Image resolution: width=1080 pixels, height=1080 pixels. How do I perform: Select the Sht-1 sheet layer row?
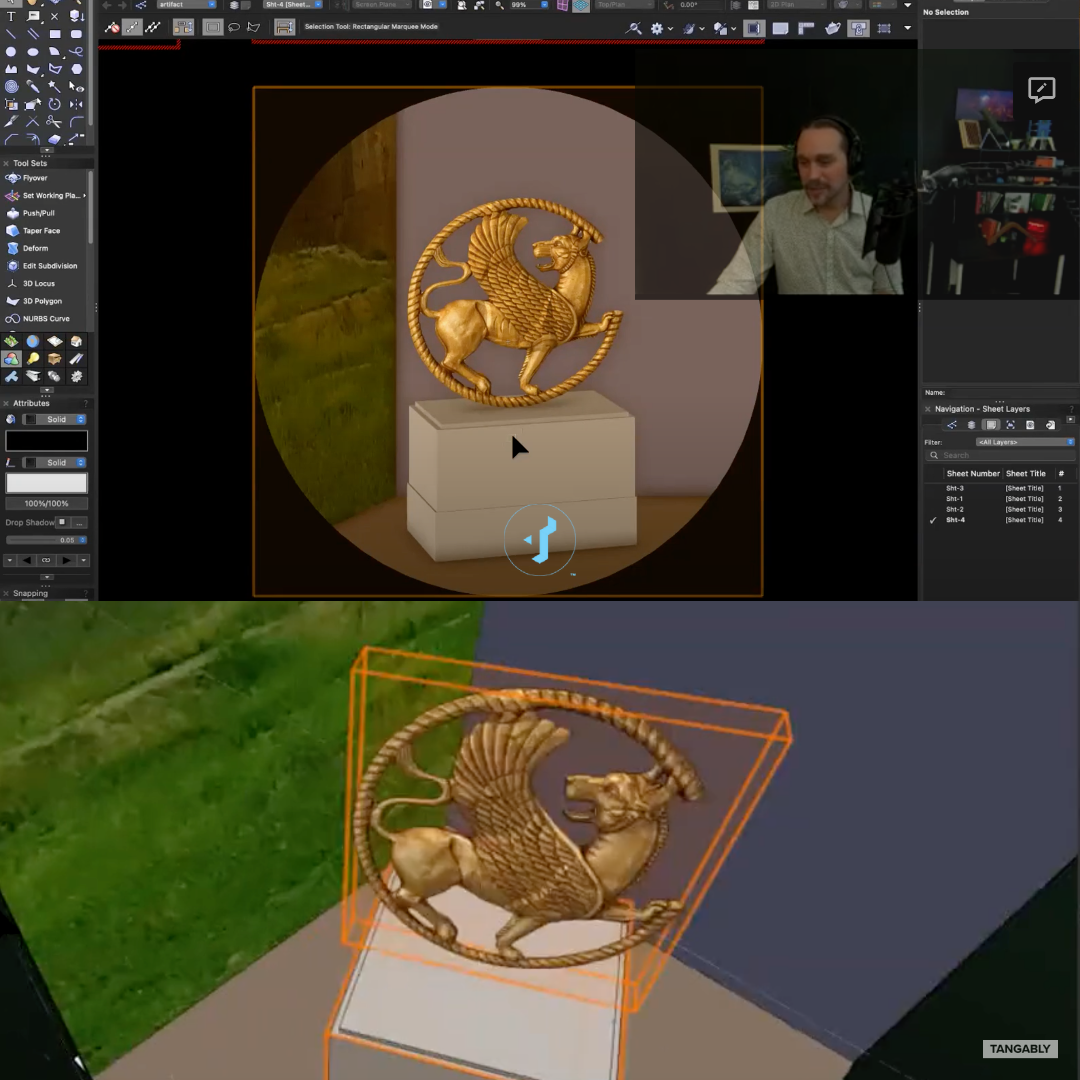tap(999, 499)
